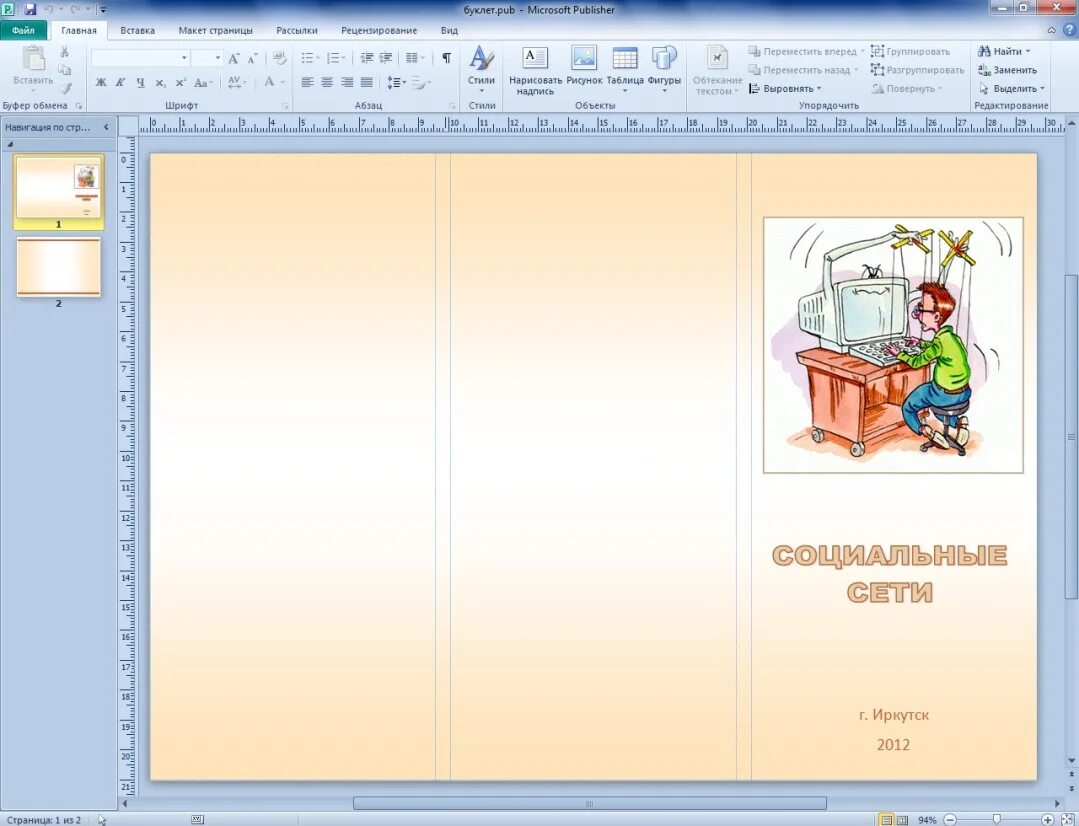Save the publication from the Quick Access toolbar
Image resolution: width=1079 pixels, height=826 pixels.
point(30,10)
